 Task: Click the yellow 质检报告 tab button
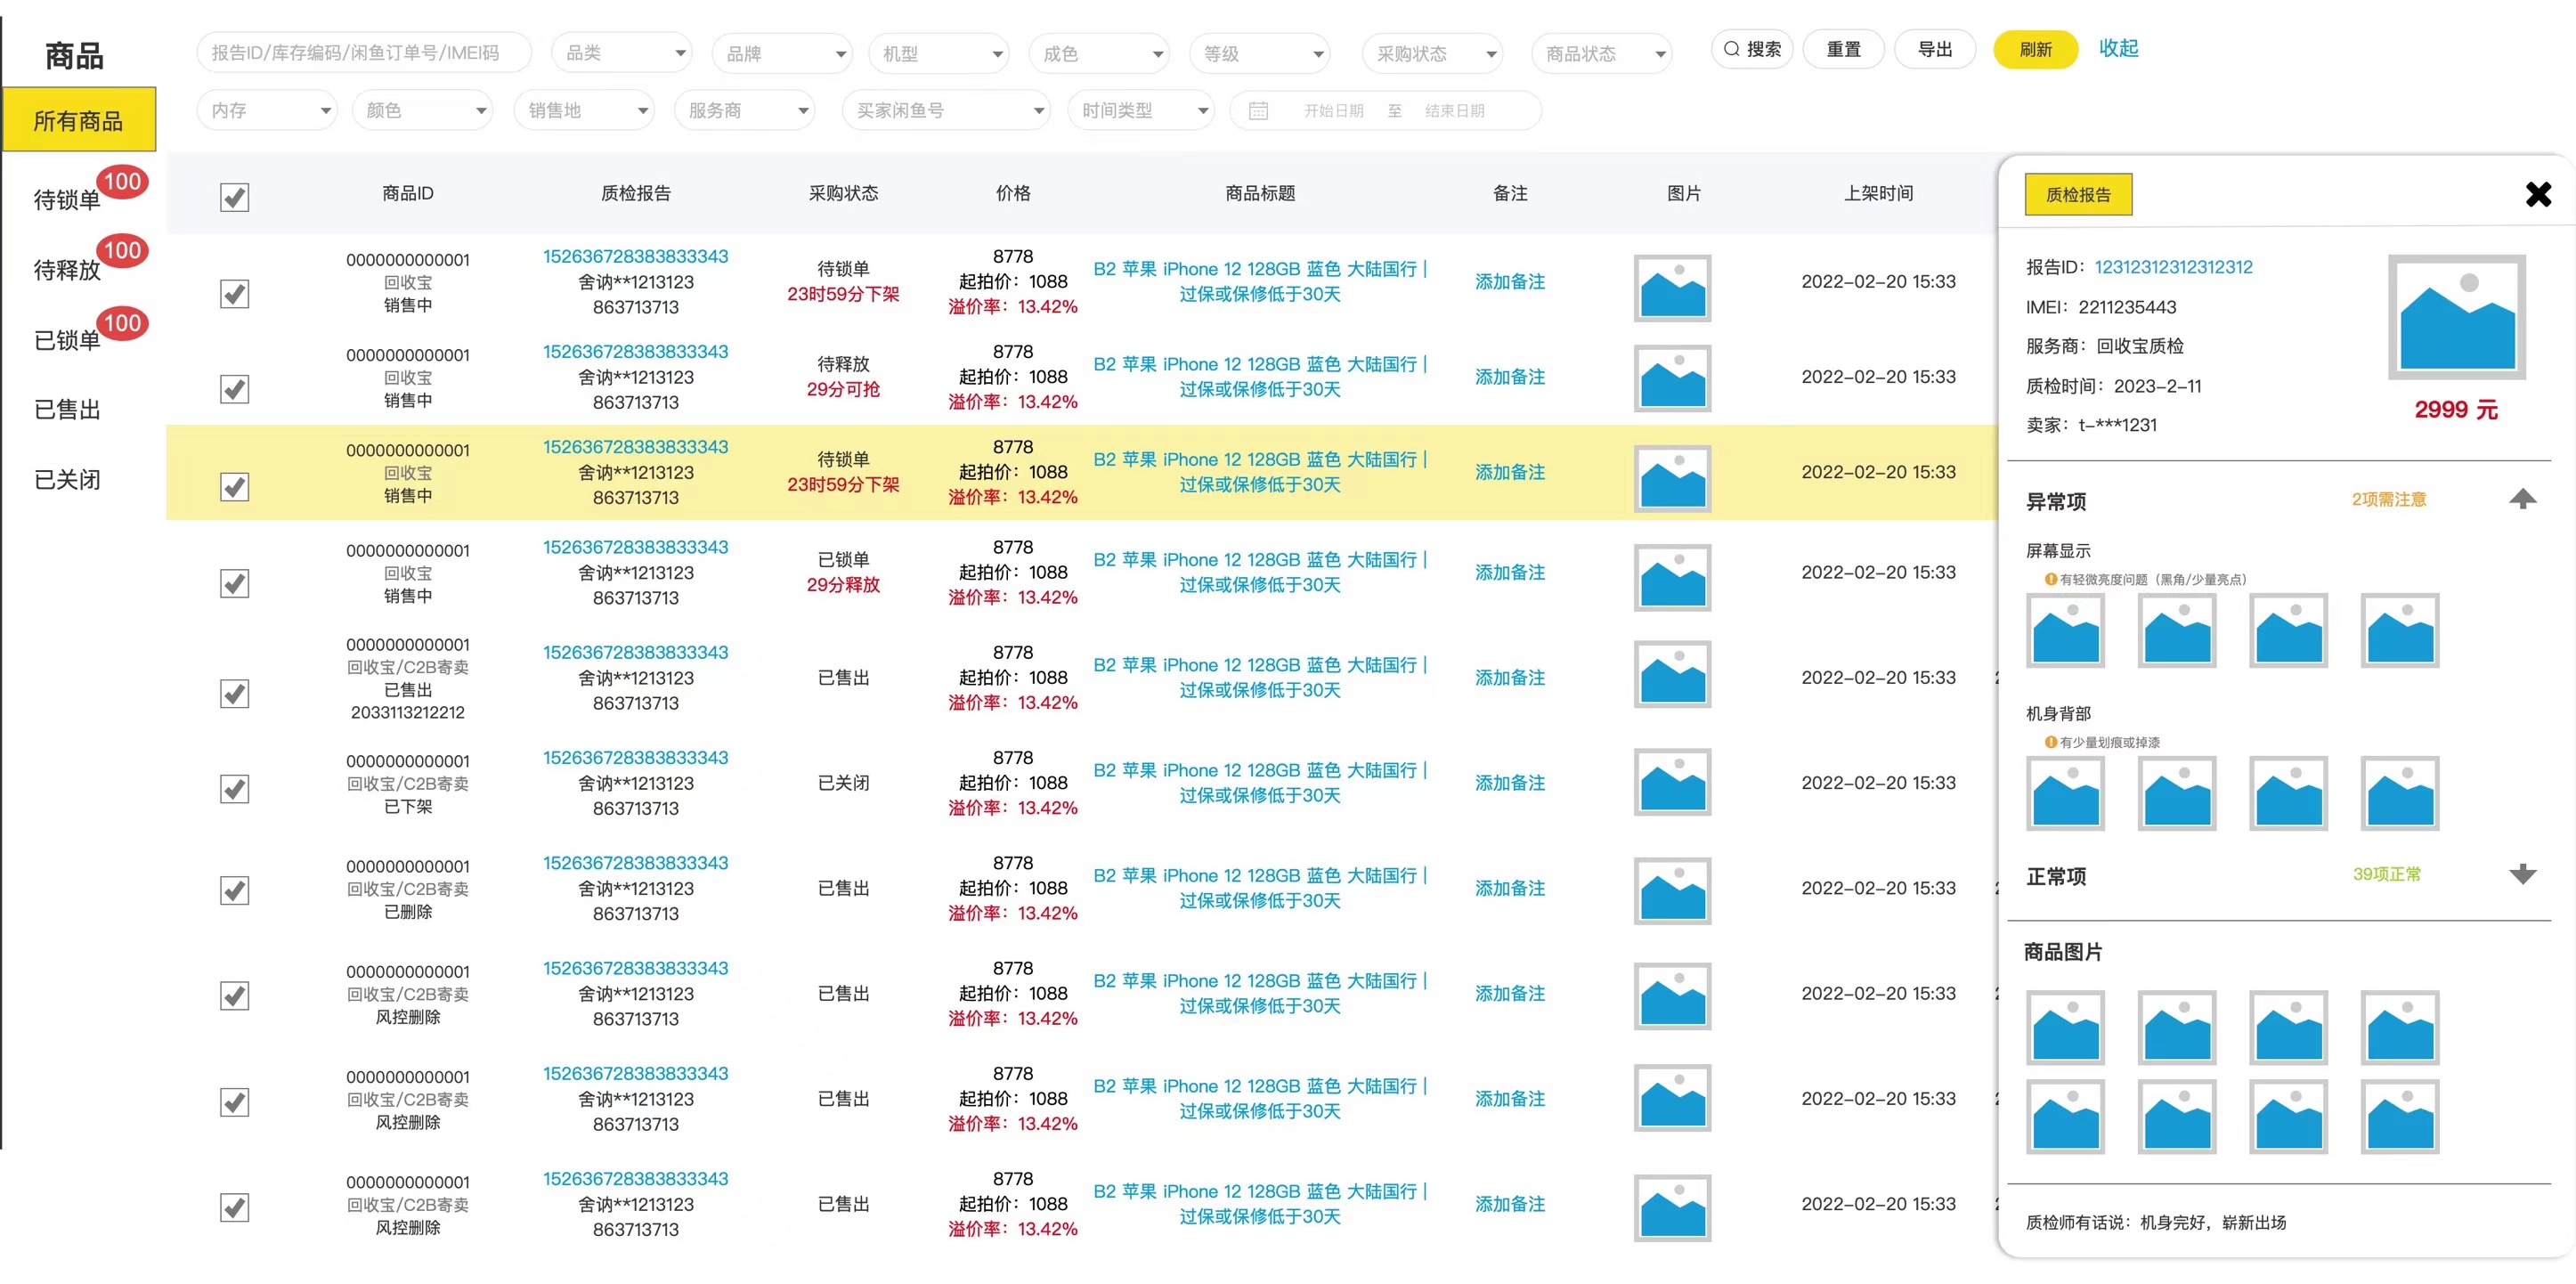point(2078,194)
